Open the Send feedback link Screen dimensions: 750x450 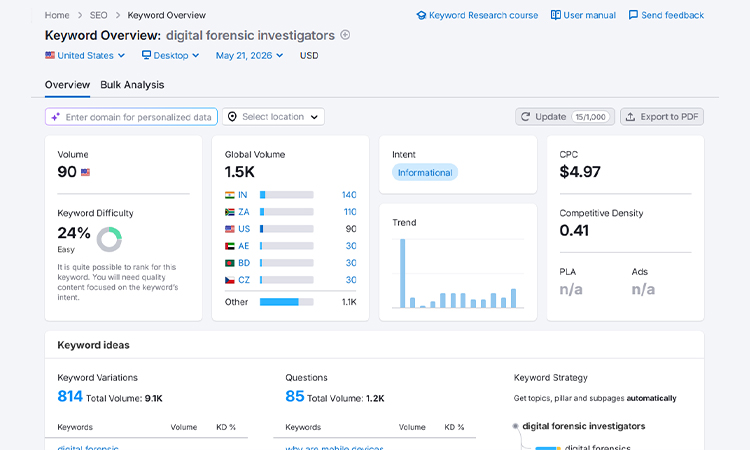tap(666, 15)
